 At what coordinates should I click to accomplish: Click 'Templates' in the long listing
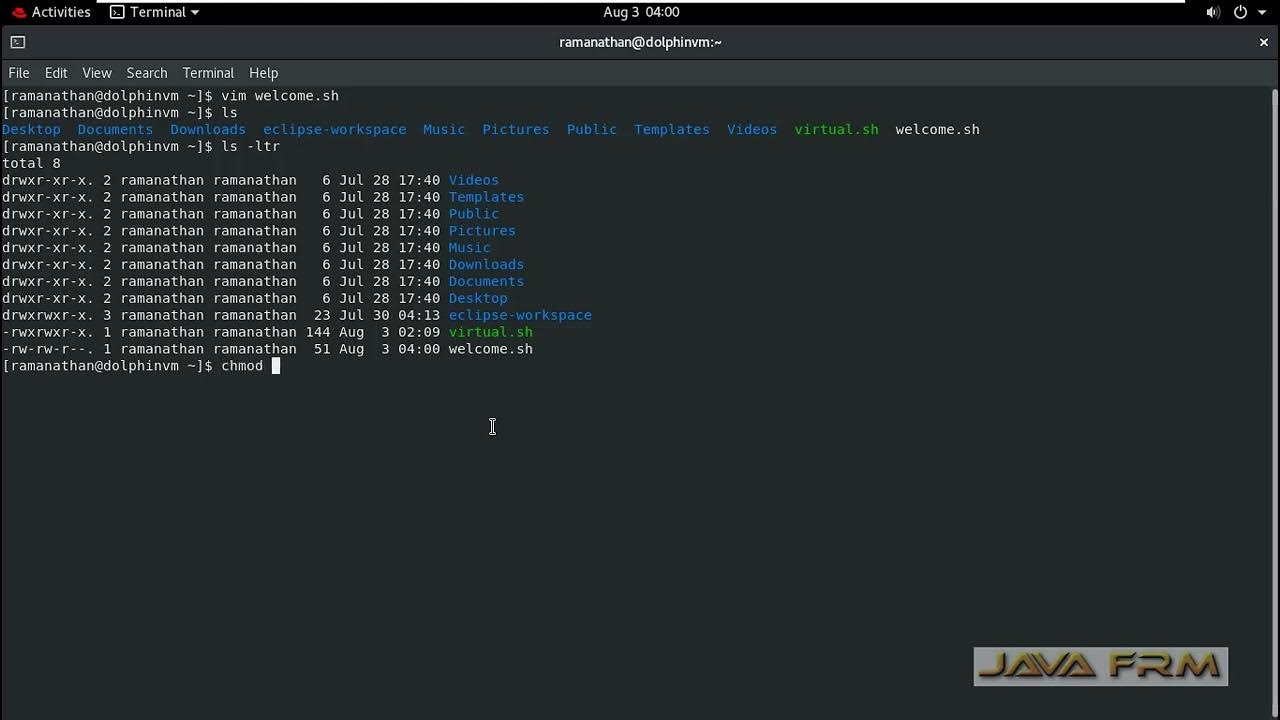pos(487,198)
